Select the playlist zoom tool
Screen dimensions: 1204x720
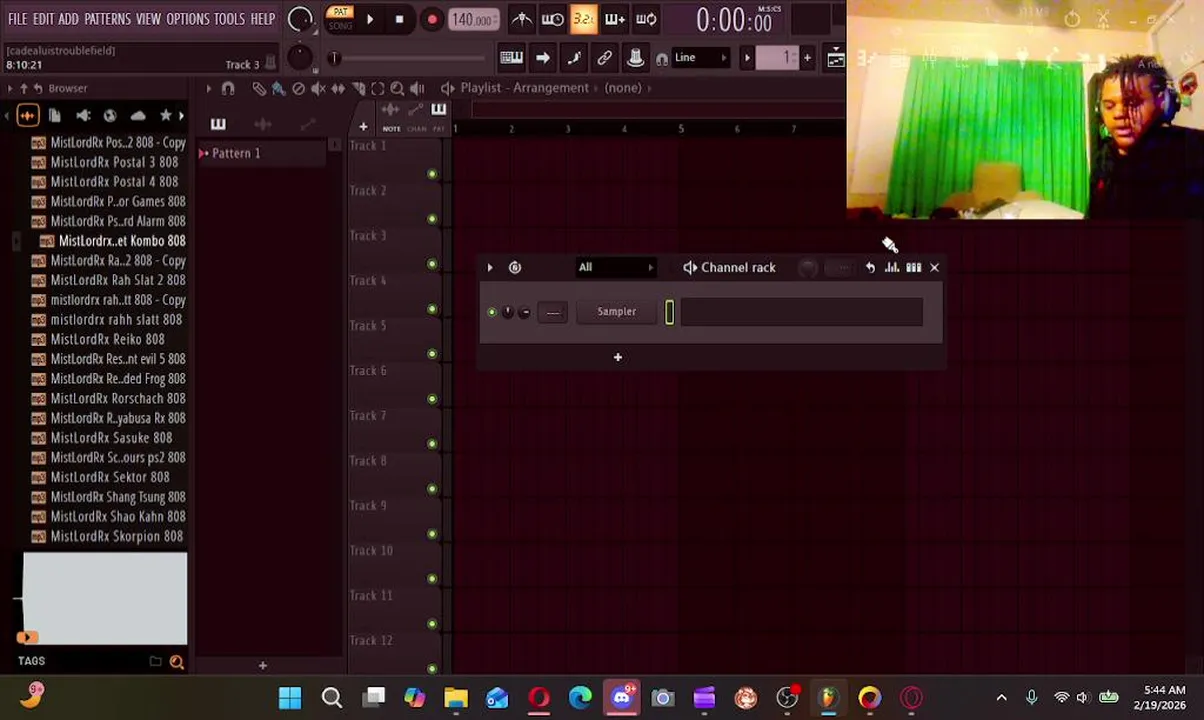[x=397, y=89]
